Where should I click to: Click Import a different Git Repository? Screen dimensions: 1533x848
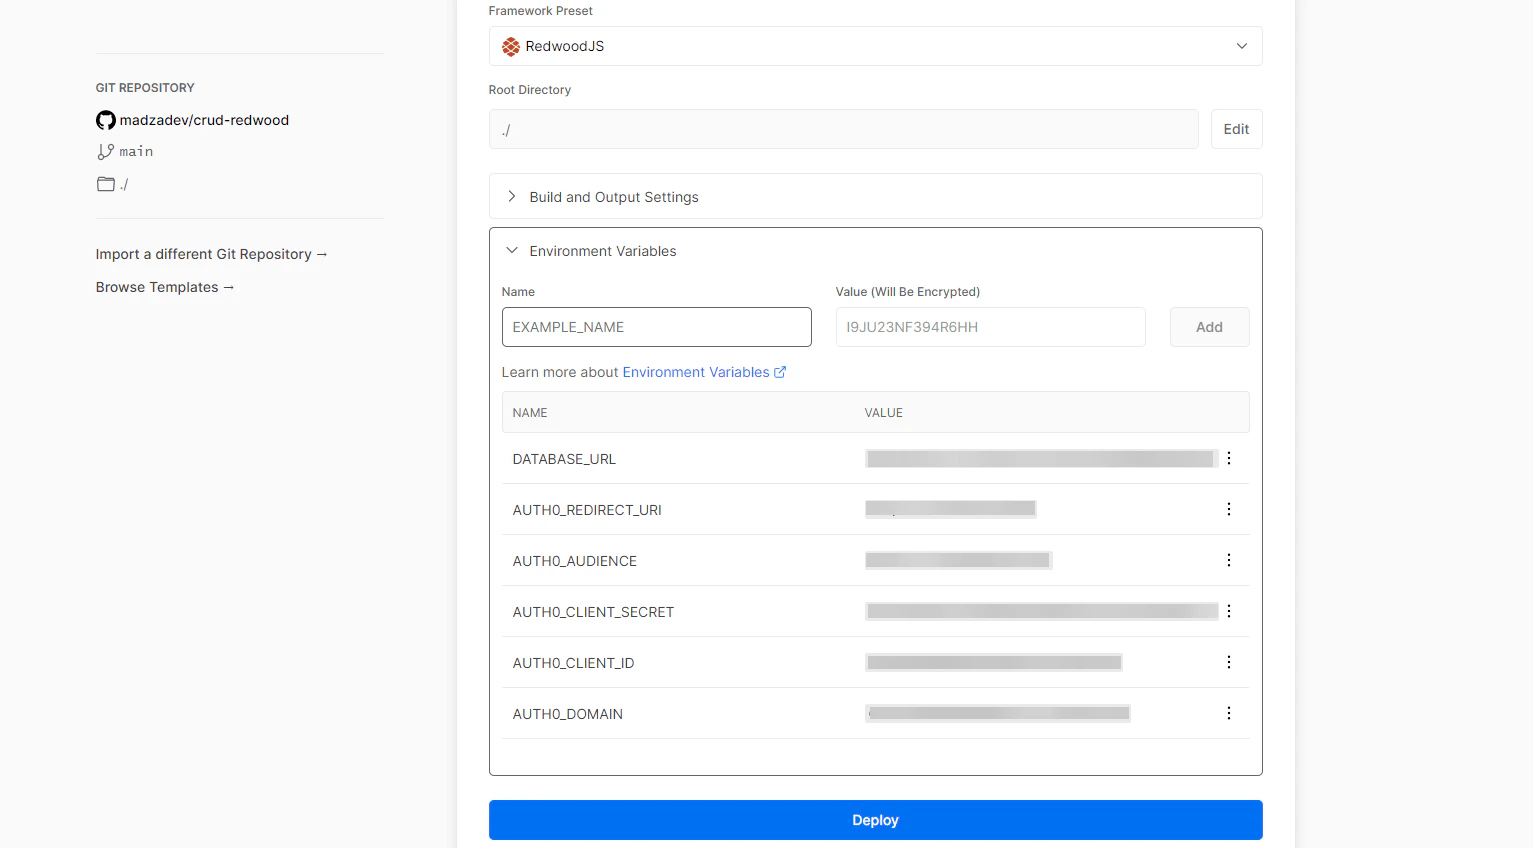pyautogui.click(x=211, y=254)
